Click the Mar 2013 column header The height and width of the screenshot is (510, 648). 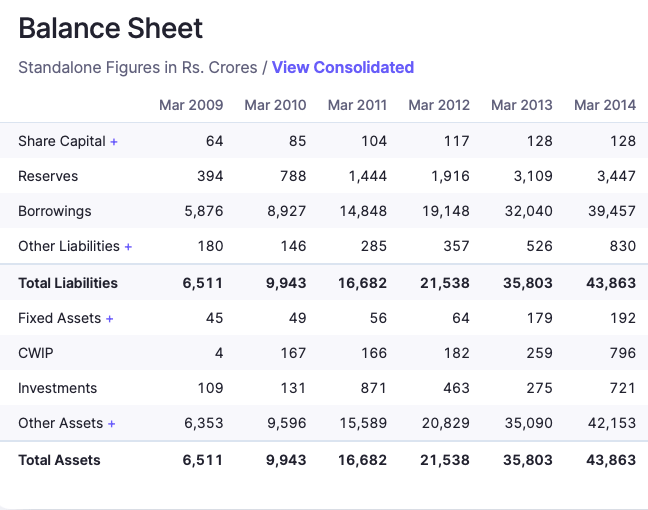coord(521,105)
